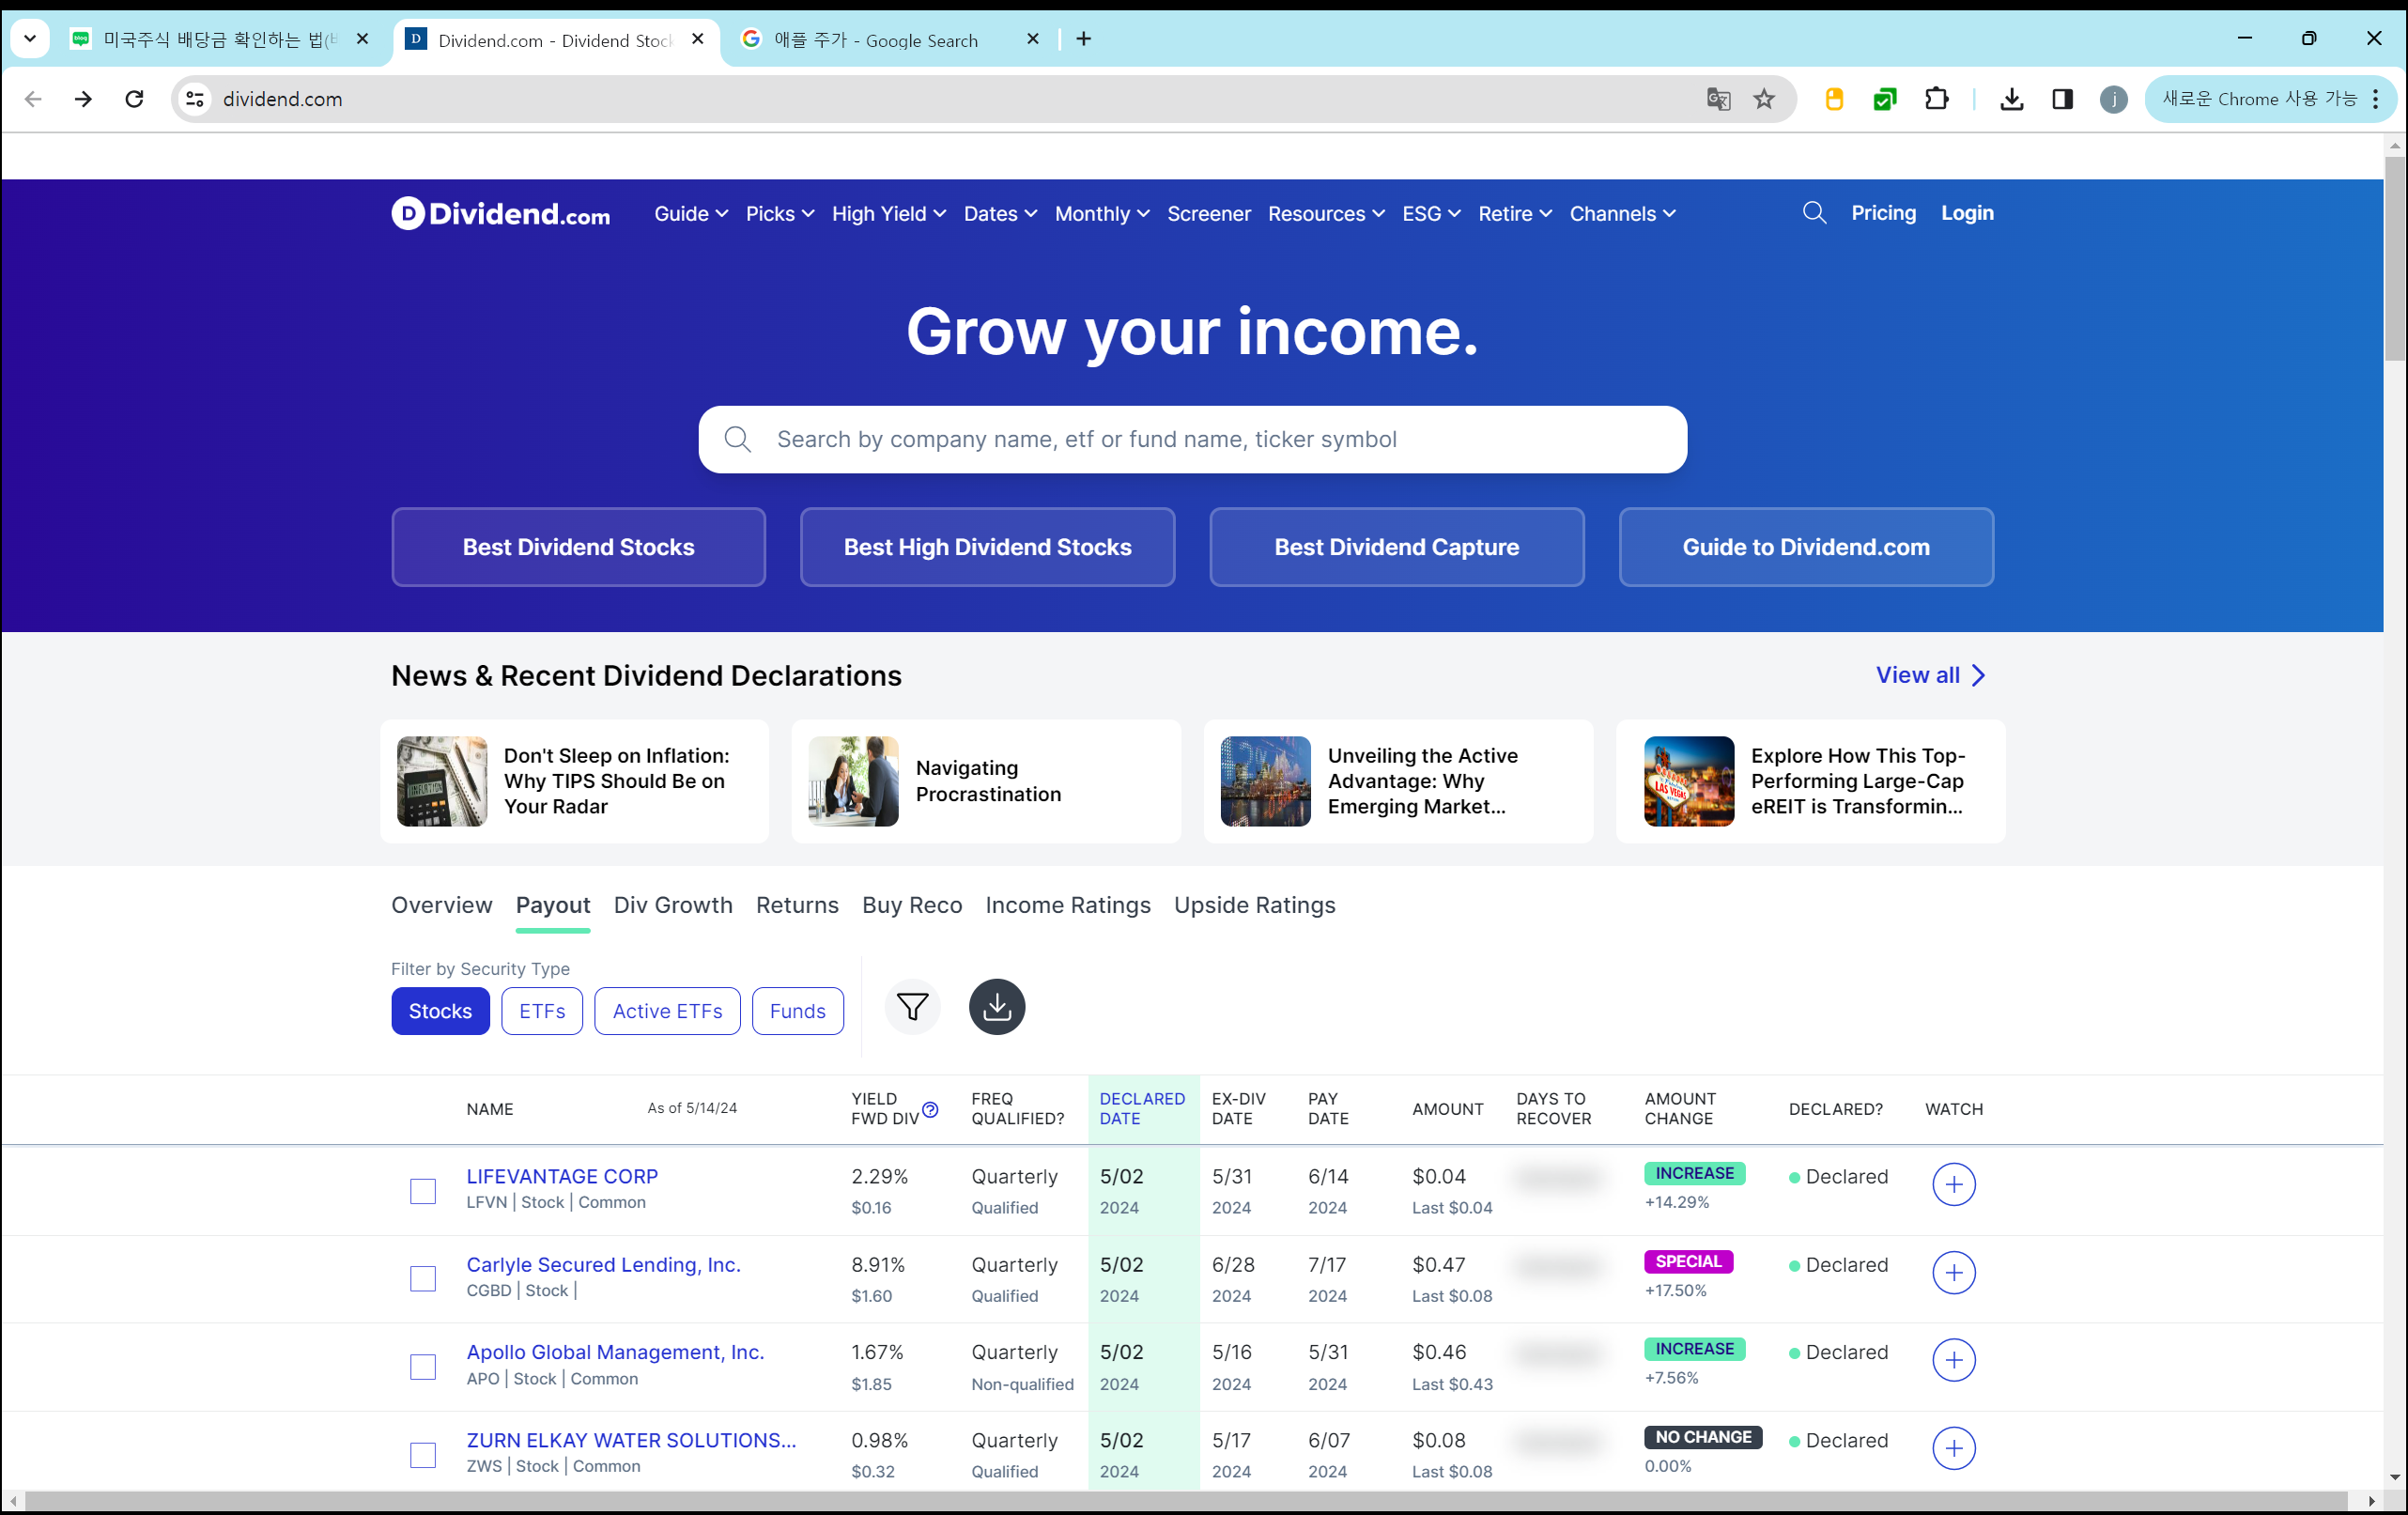The width and height of the screenshot is (2408, 1515).
Task: Open the Dates dropdown menu
Action: (x=999, y=214)
